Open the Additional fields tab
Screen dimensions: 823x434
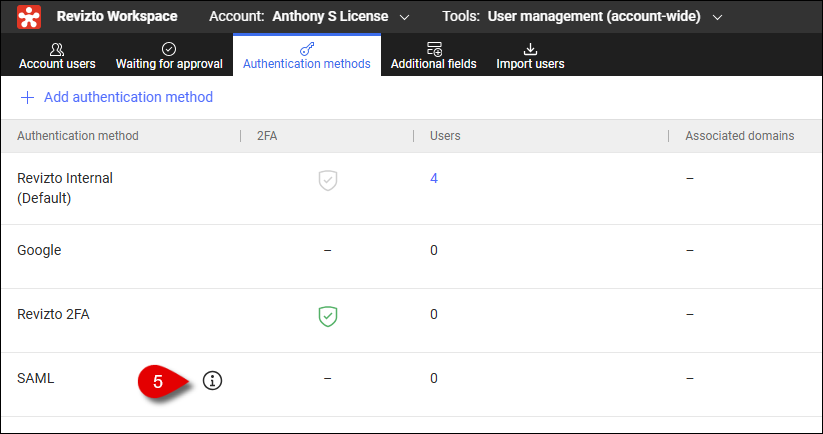tap(434, 57)
